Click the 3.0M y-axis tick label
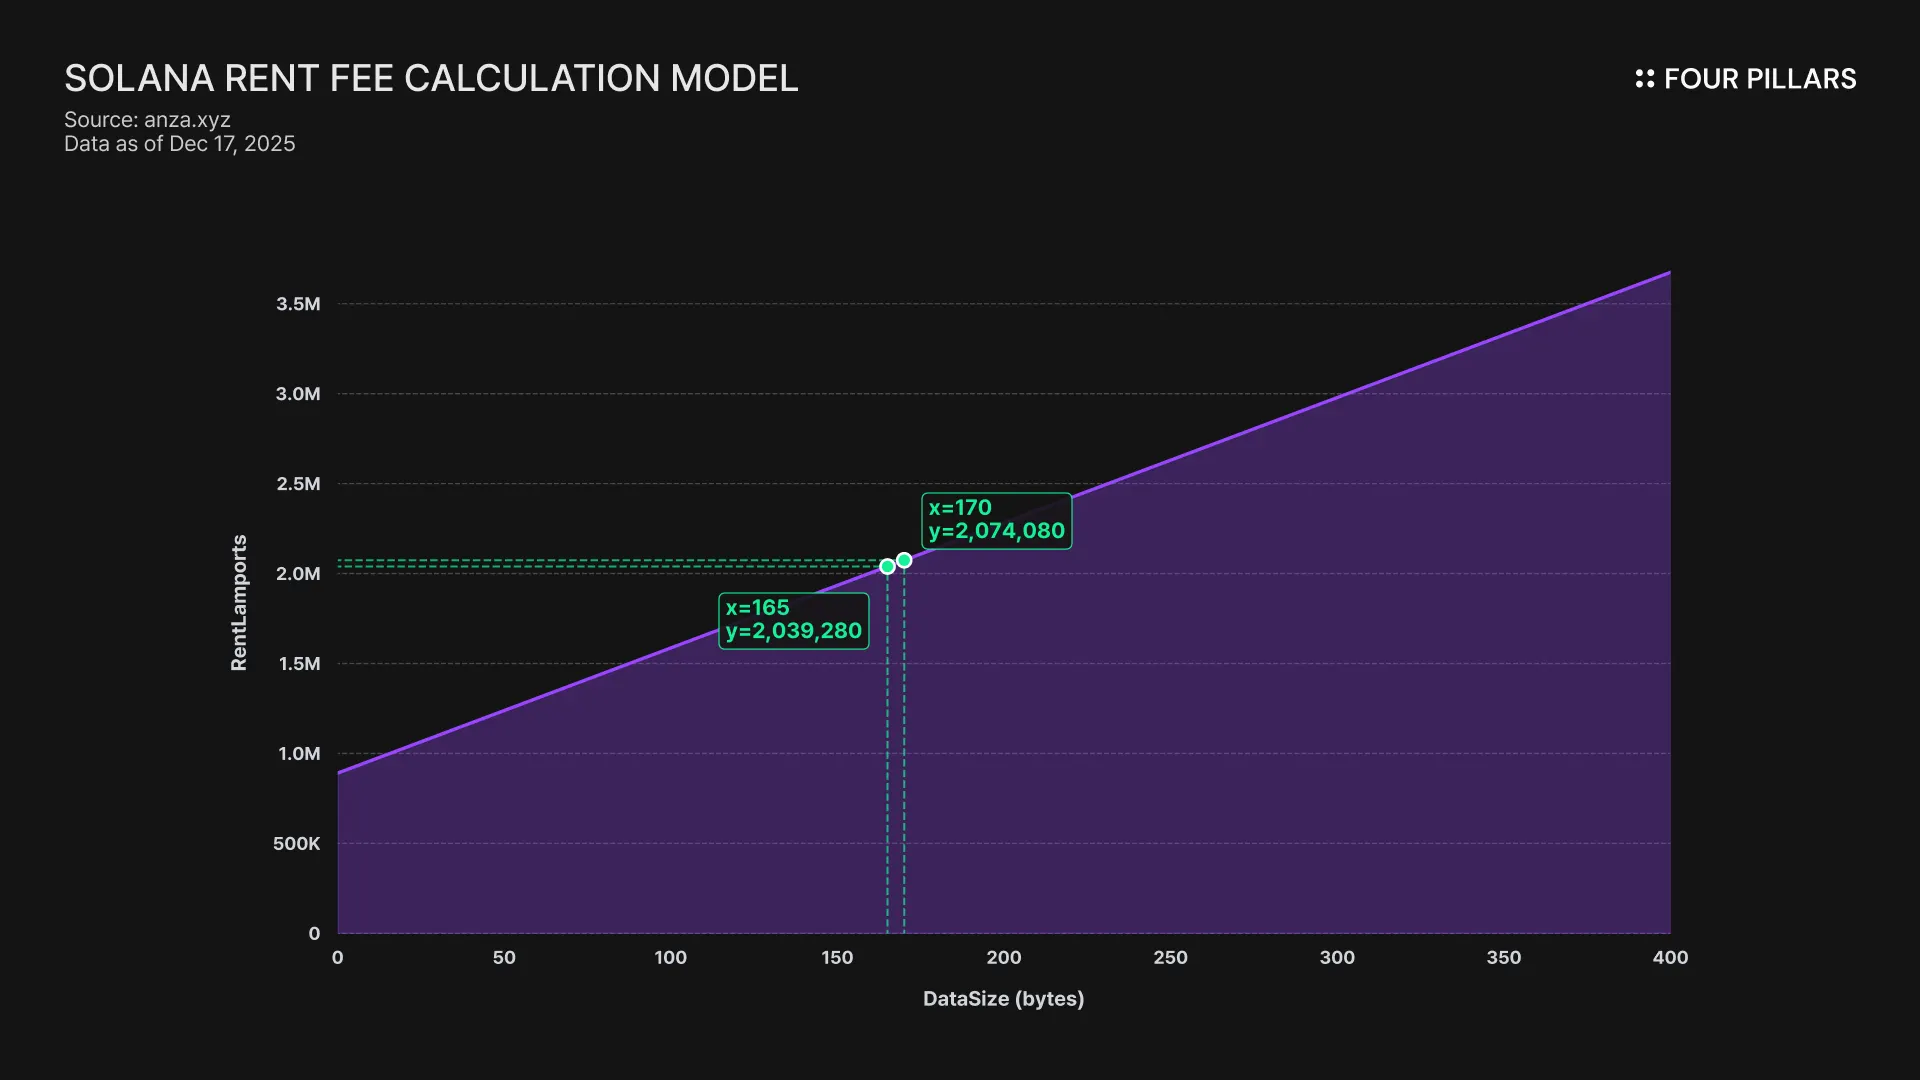Screen dimensions: 1920x1080 coord(298,394)
